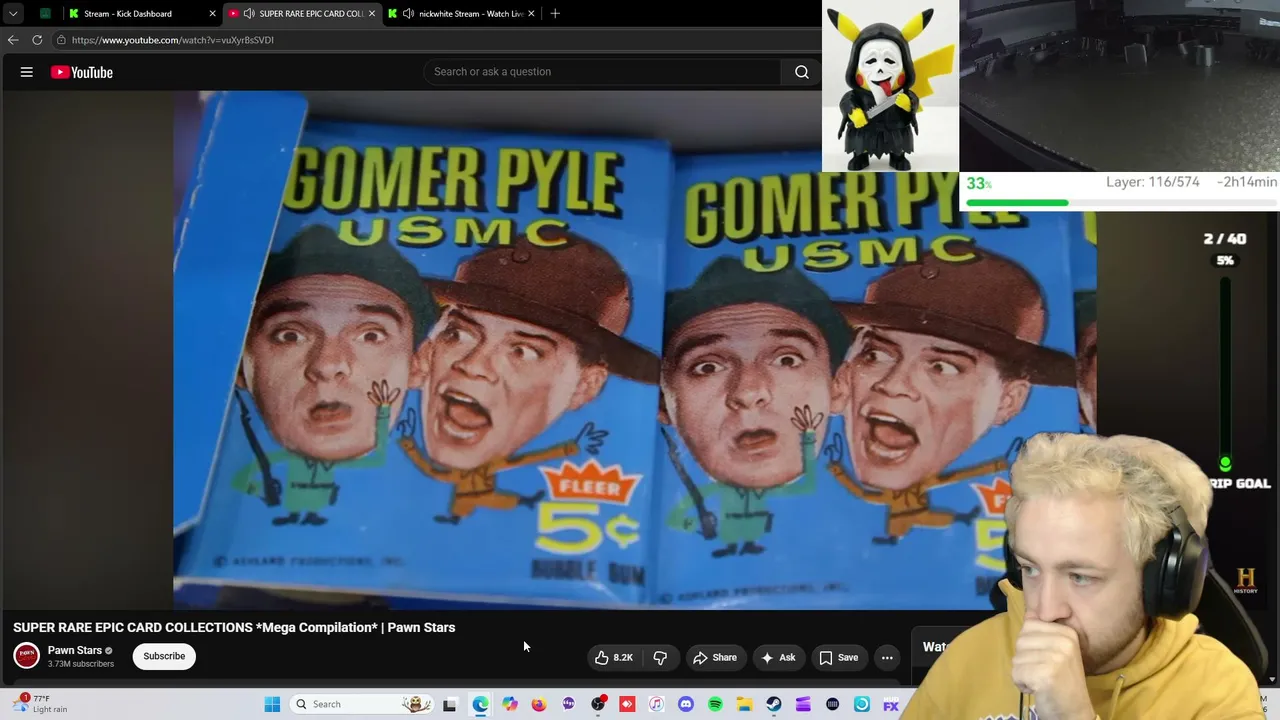Open the more actions ellipsis menu
This screenshot has height=720, width=1280.
click(x=887, y=657)
